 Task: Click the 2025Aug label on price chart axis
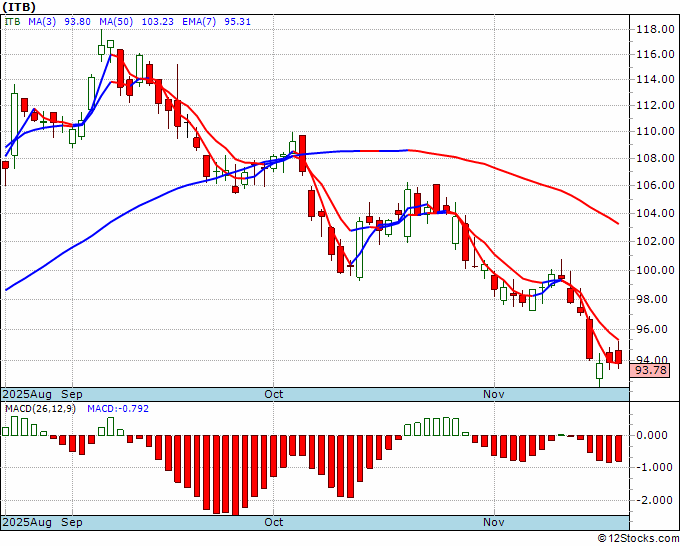[27, 394]
